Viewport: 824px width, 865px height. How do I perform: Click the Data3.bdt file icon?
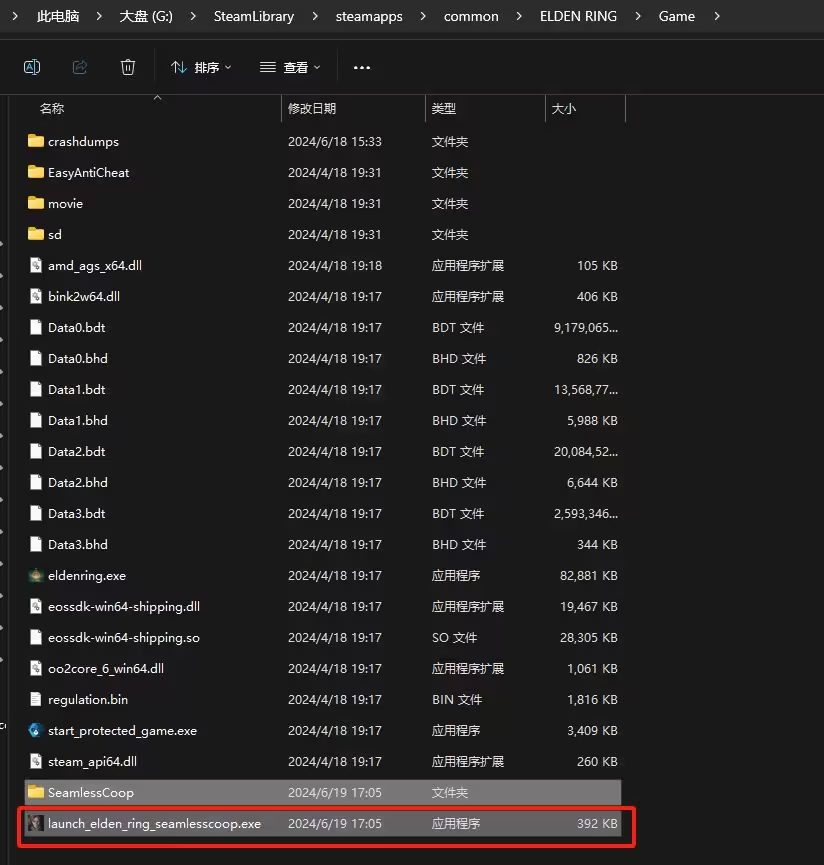point(36,513)
